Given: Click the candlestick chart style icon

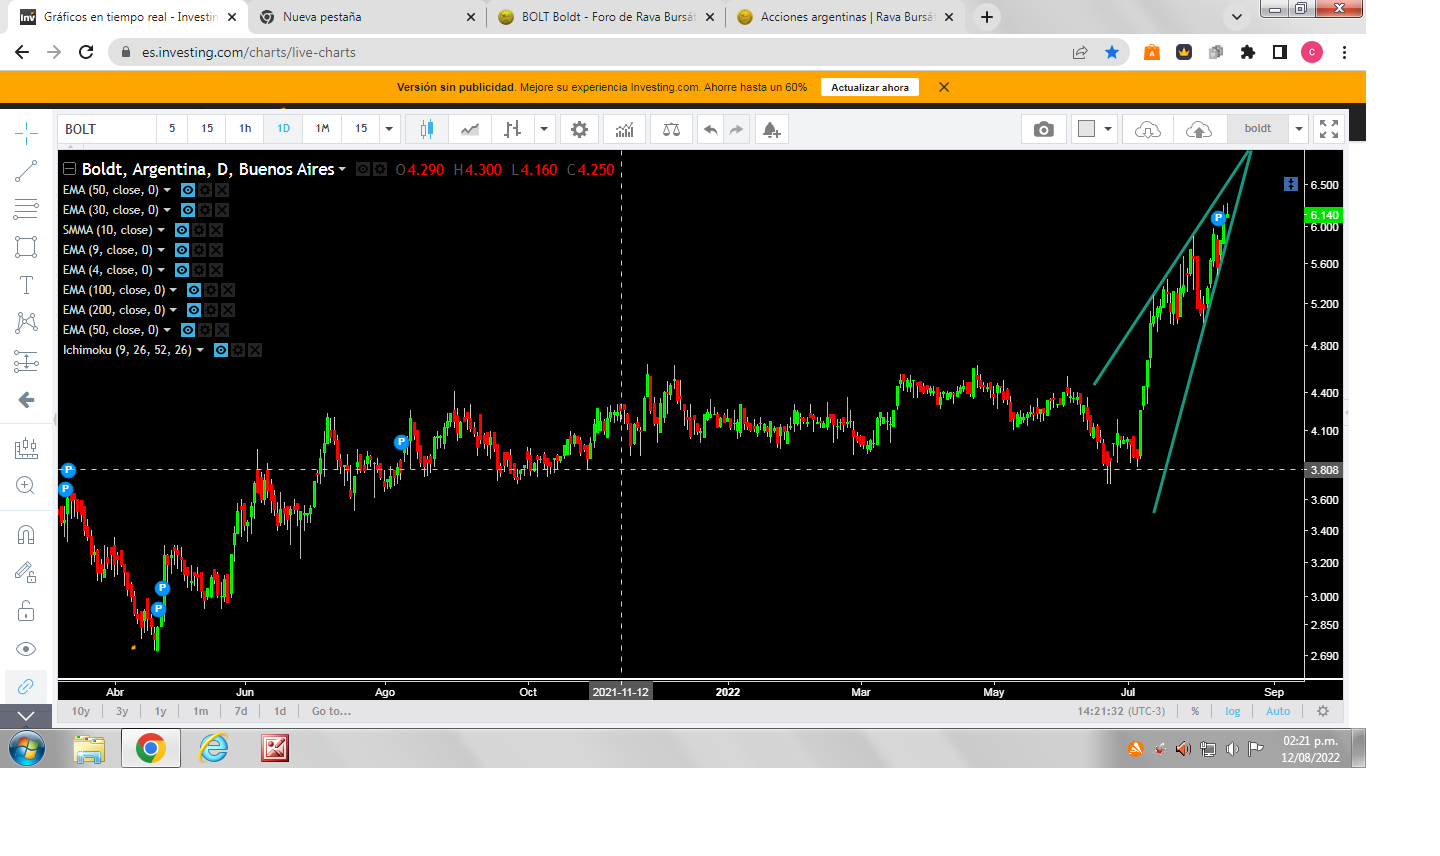Looking at the screenshot, I should [427, 129].
